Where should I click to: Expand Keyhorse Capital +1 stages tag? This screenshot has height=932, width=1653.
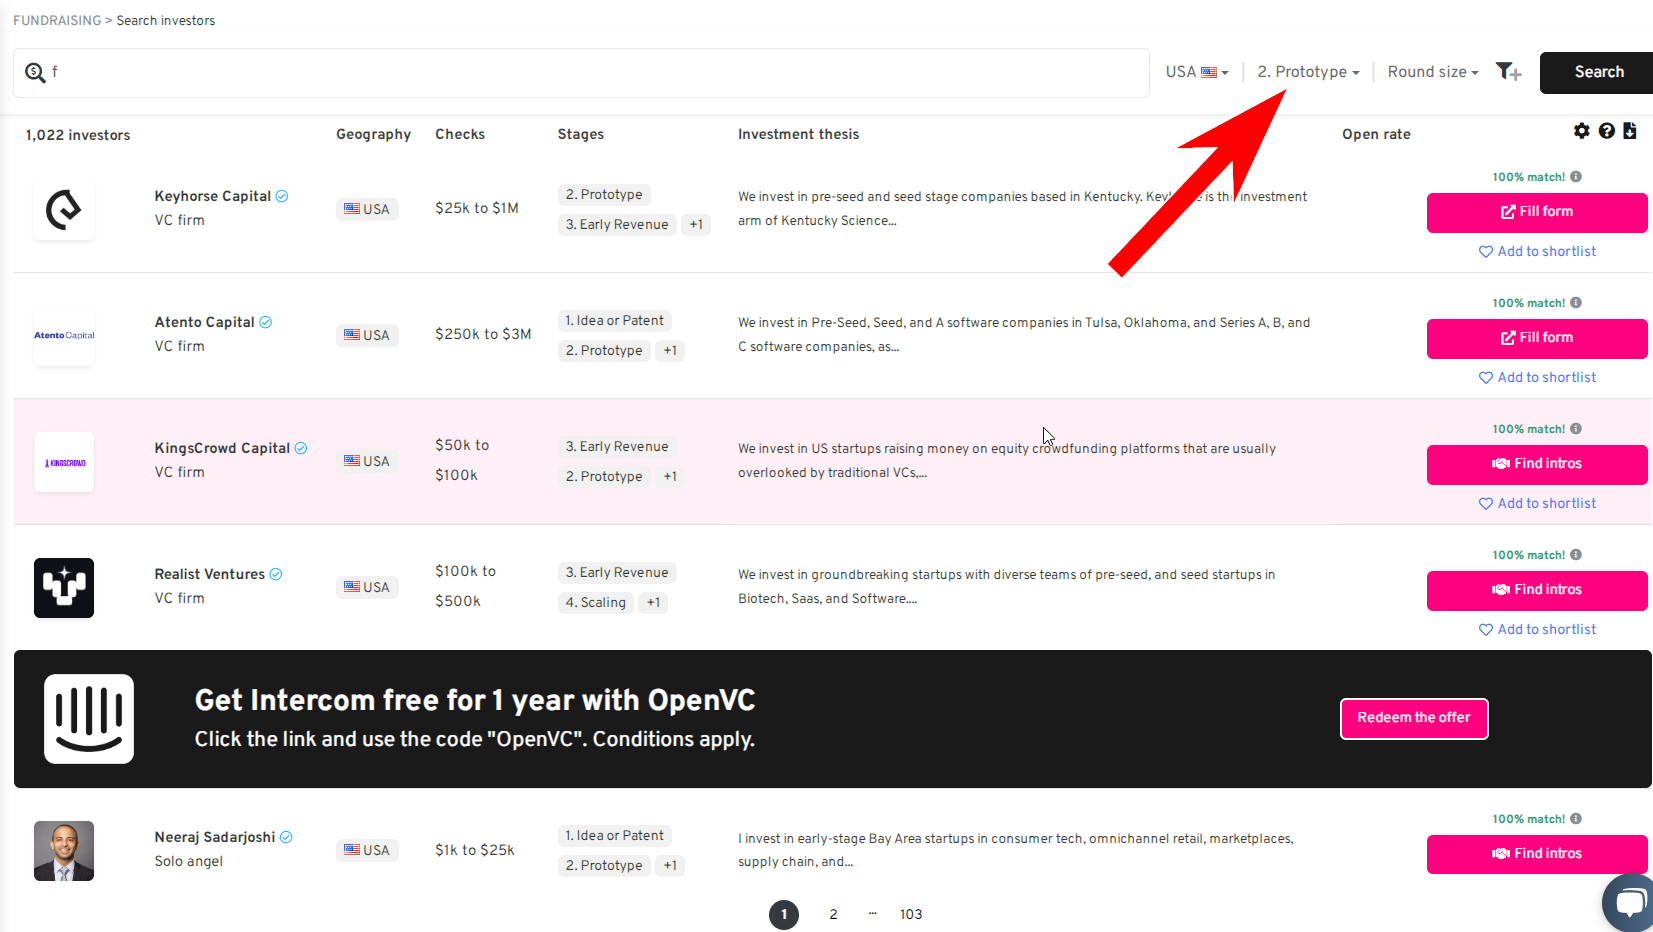click(x=696, y=225)
